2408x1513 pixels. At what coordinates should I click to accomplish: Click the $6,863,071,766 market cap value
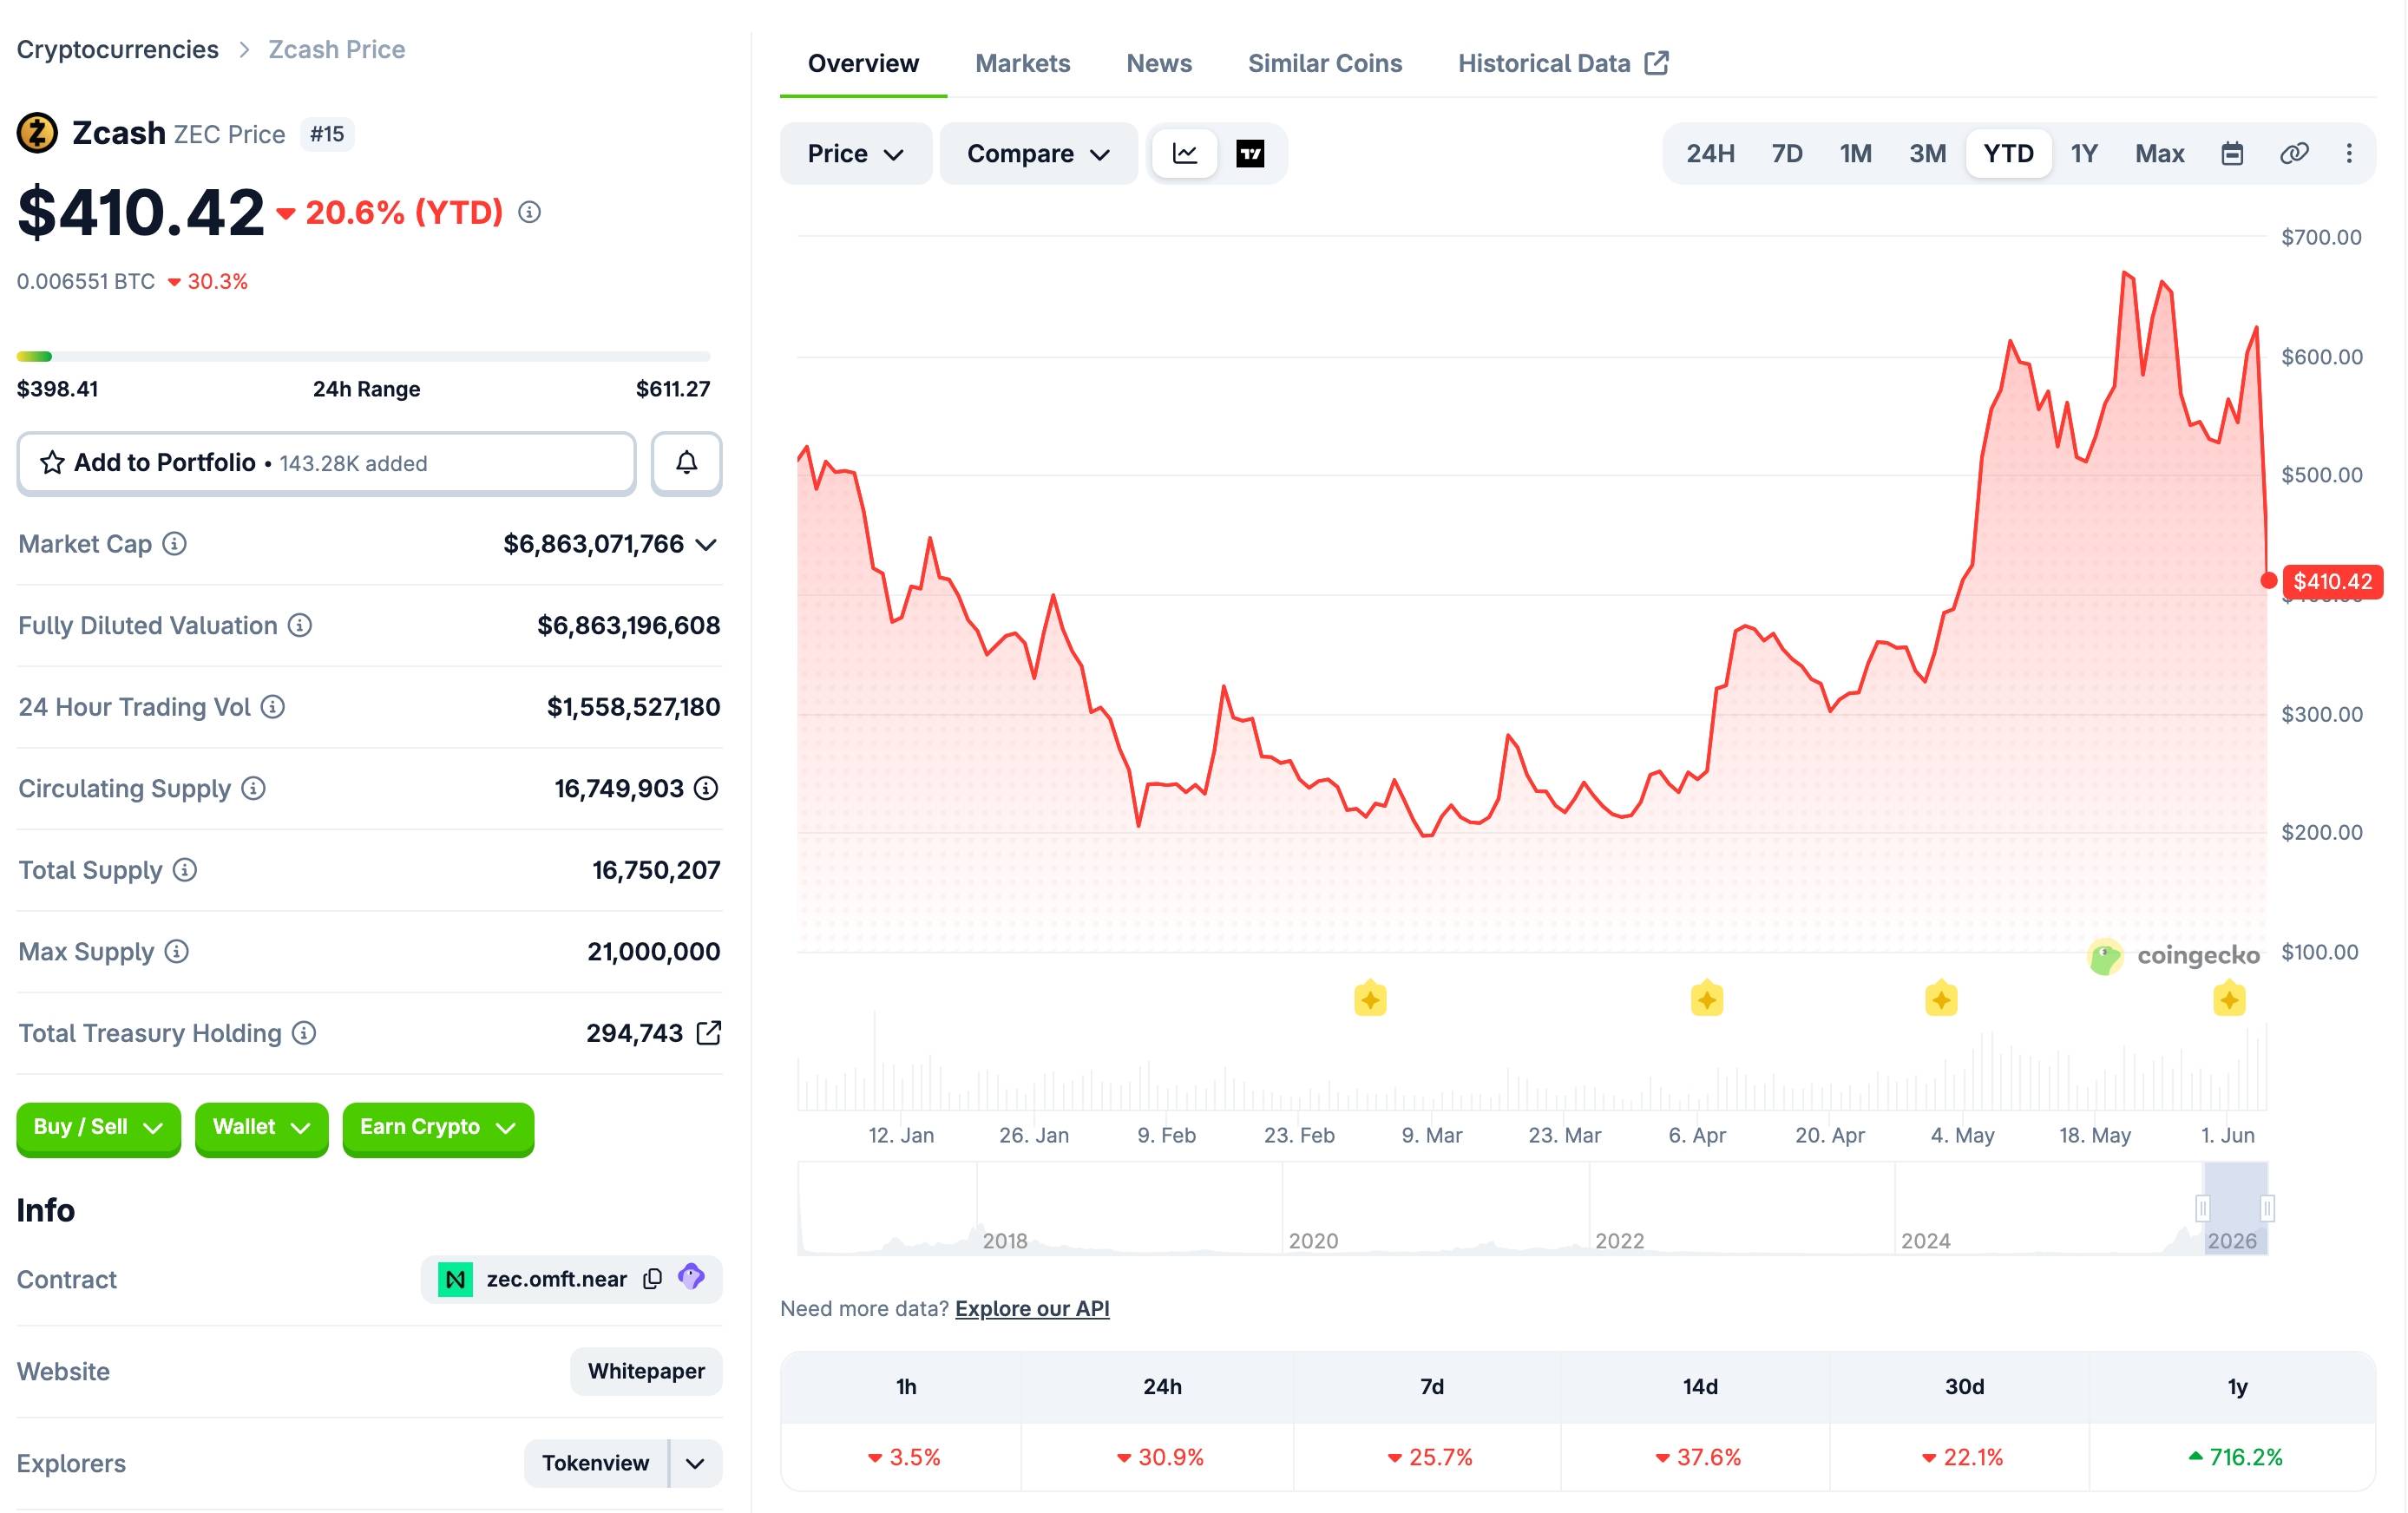tap(593, 544)
